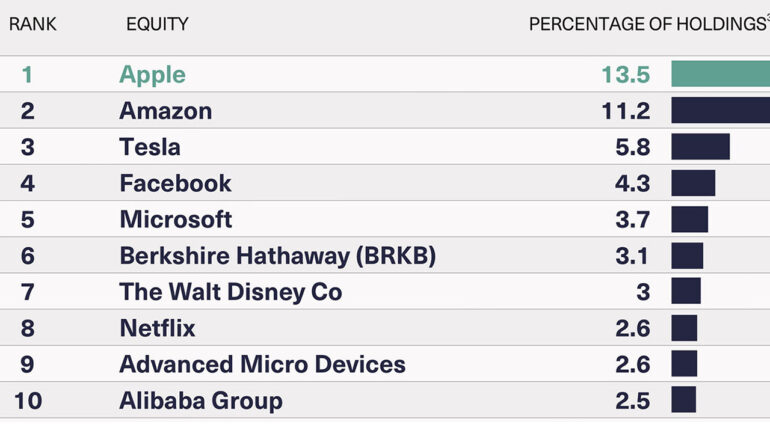Click the 11.2 percentage value
This screenshot has height=433, width=770.
point(626,111)
